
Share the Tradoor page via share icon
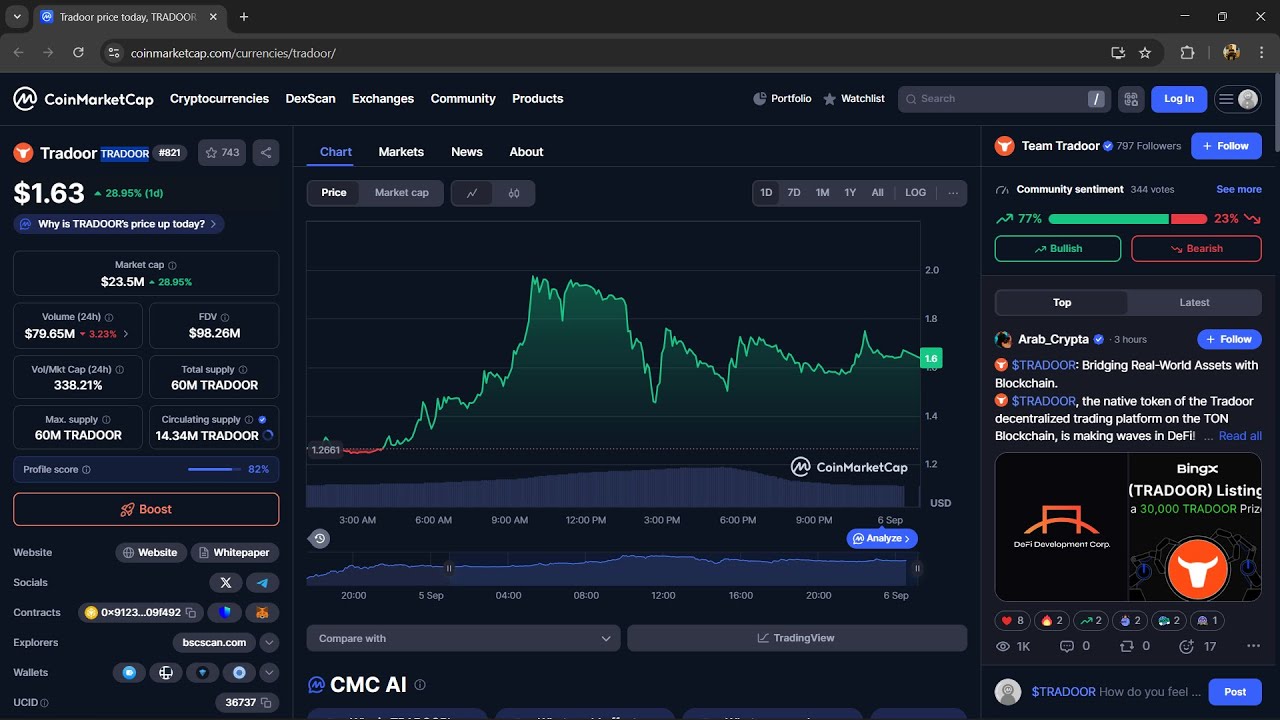266,153
